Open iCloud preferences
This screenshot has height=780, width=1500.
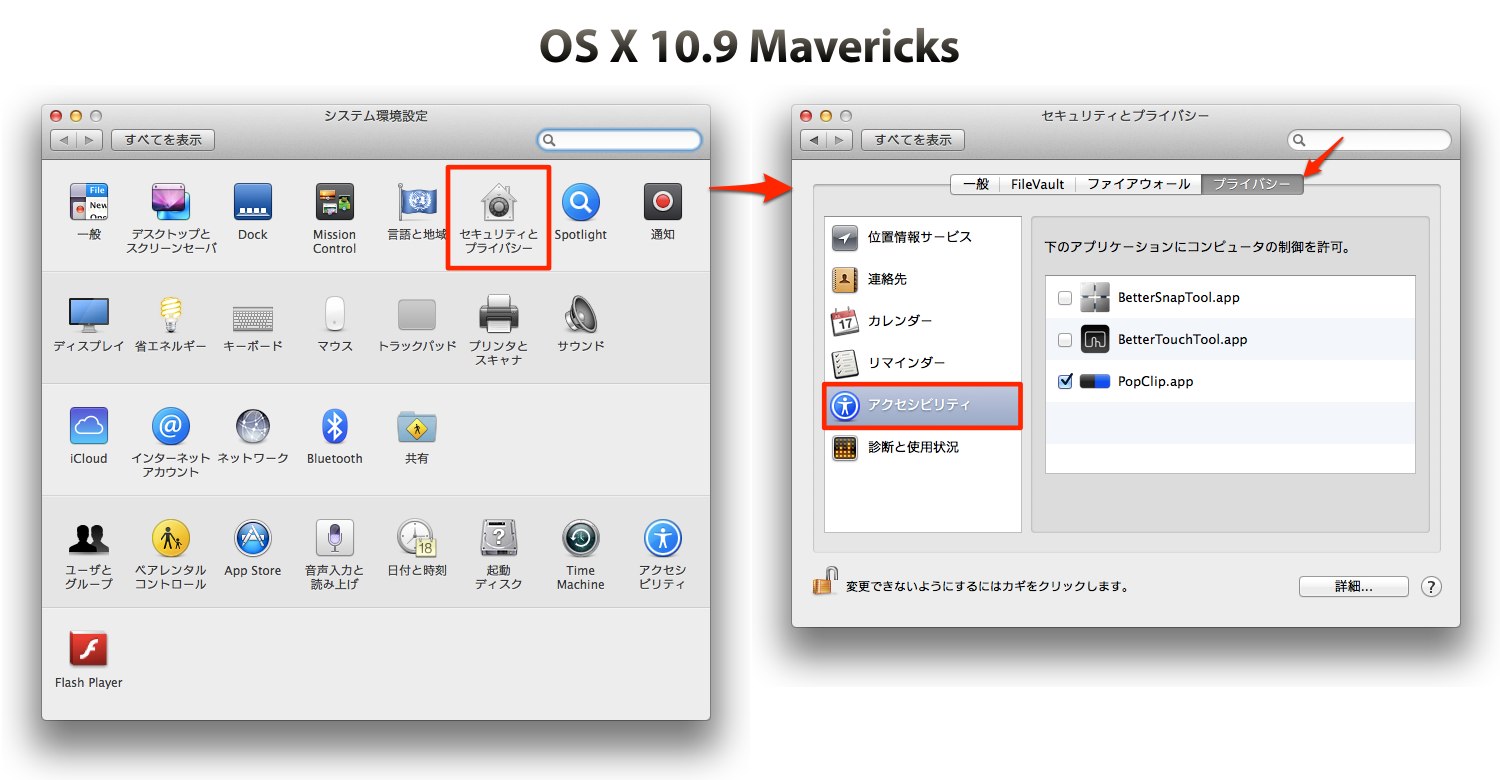click(89, 427)
